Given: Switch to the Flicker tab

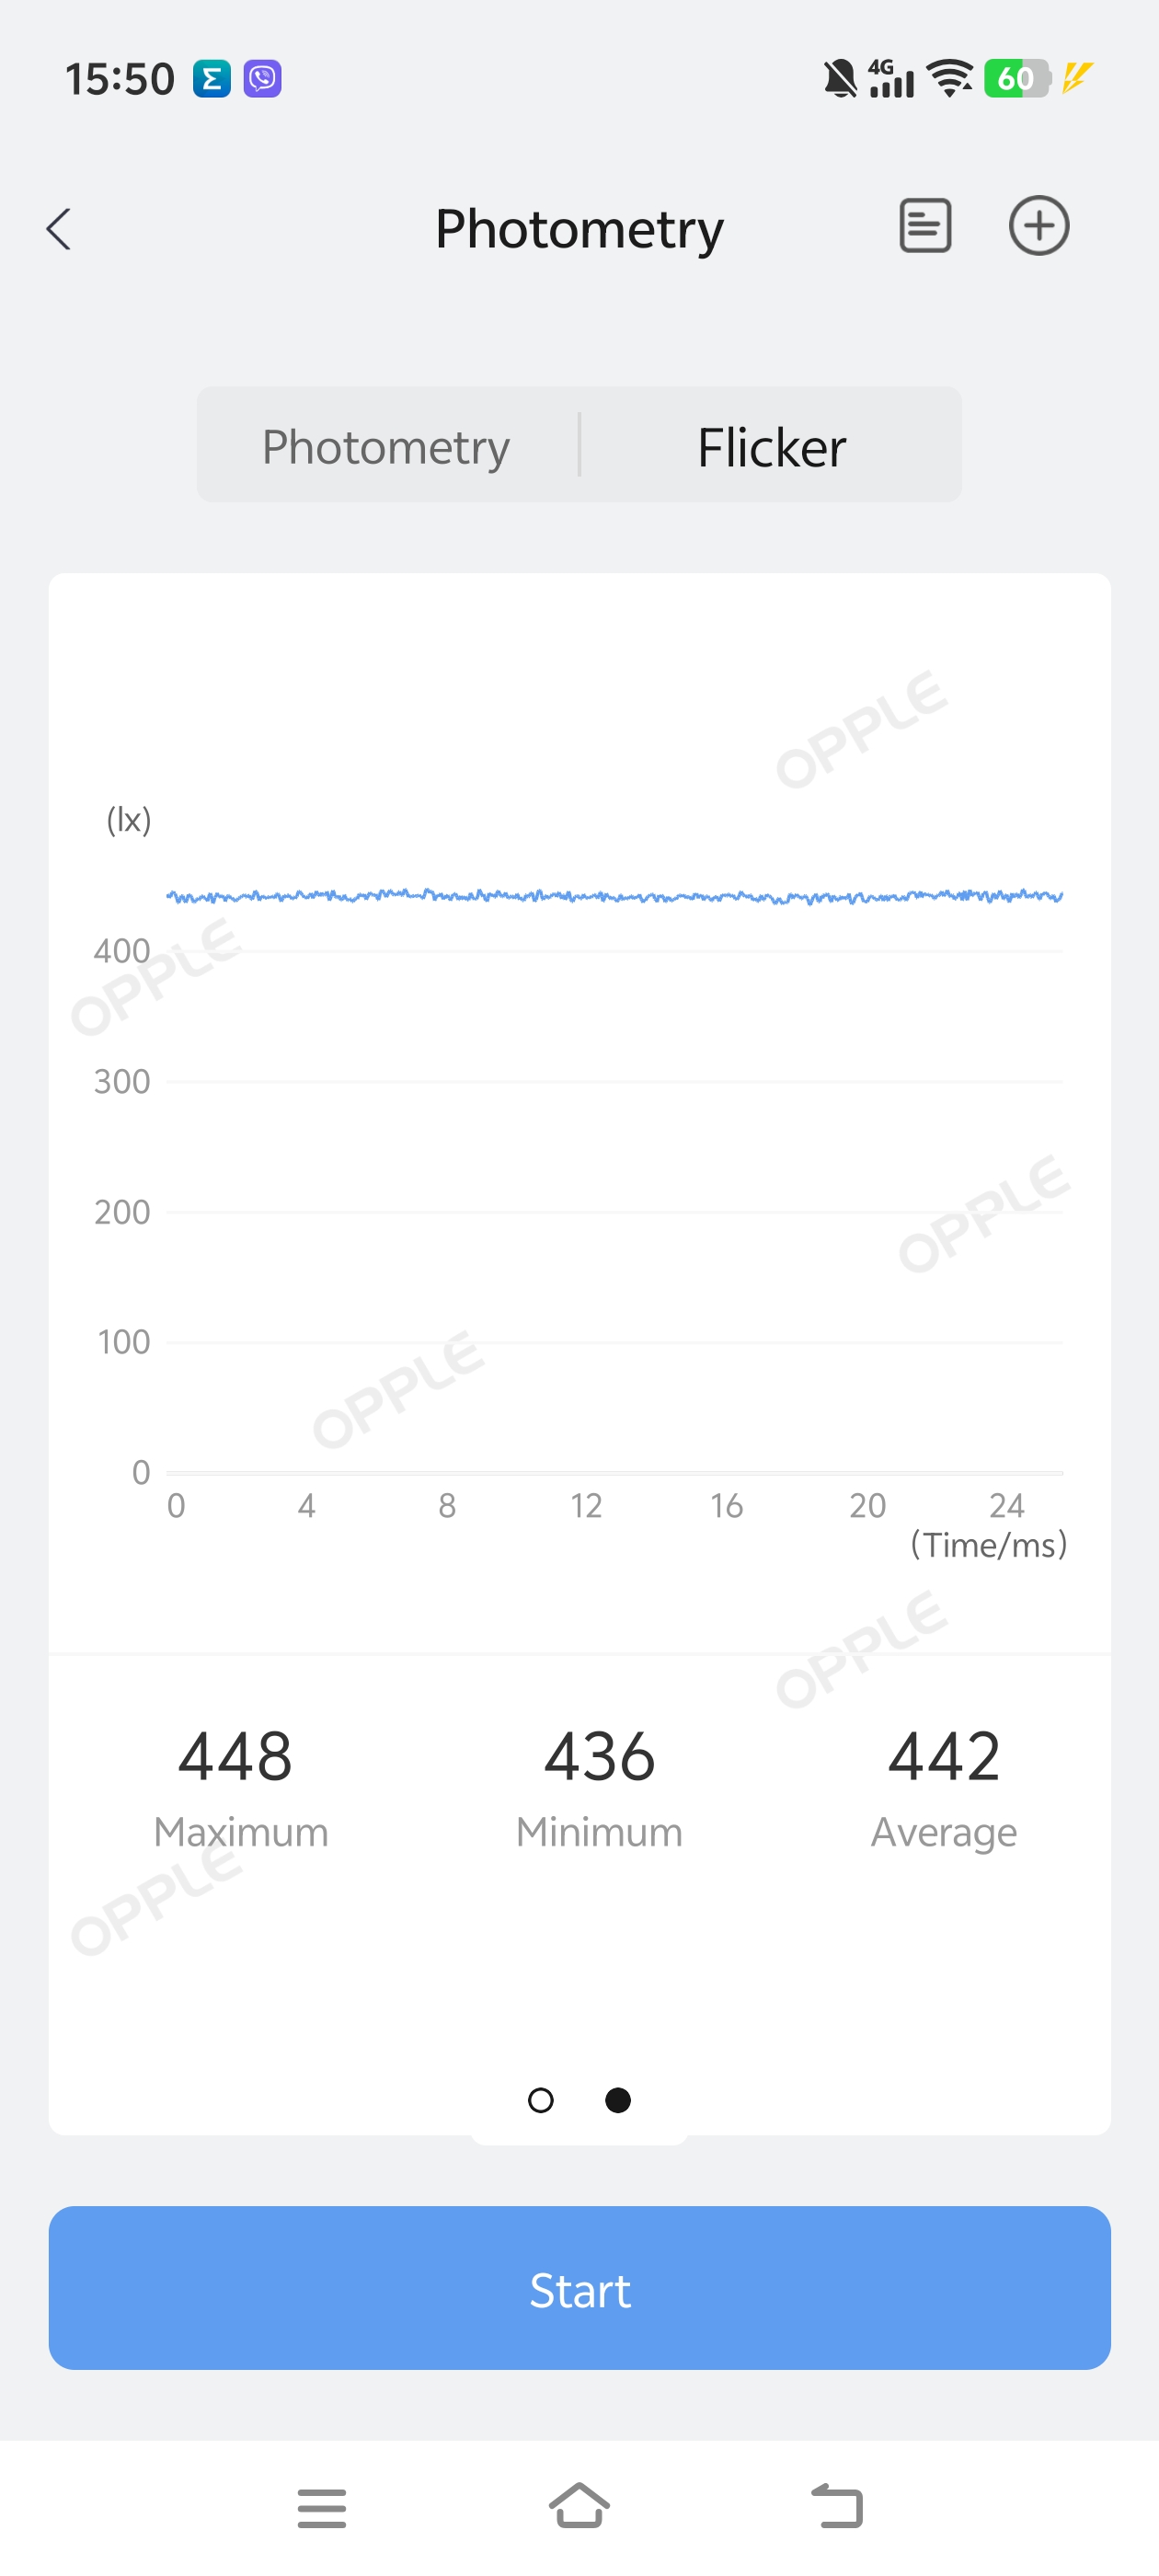Looking at the screenshot, I should point(771,446).
